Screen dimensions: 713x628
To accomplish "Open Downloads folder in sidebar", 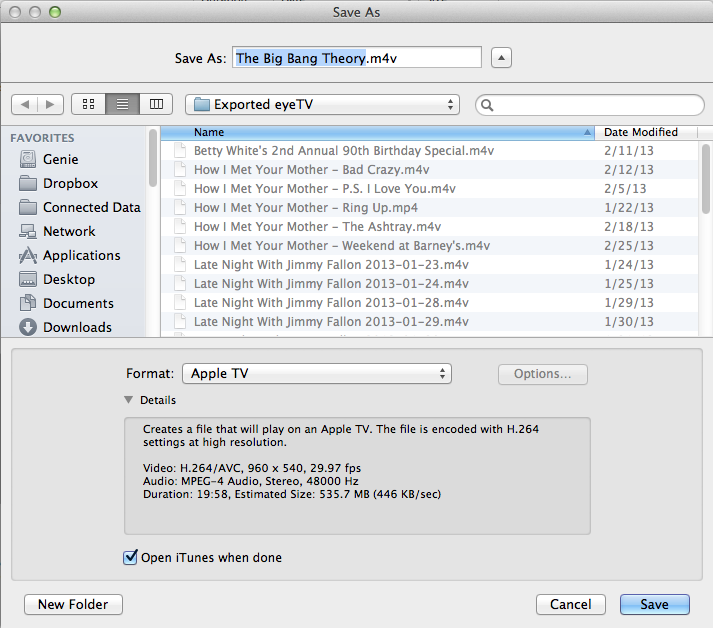I will pyautogui.click(x=77, y=327).
